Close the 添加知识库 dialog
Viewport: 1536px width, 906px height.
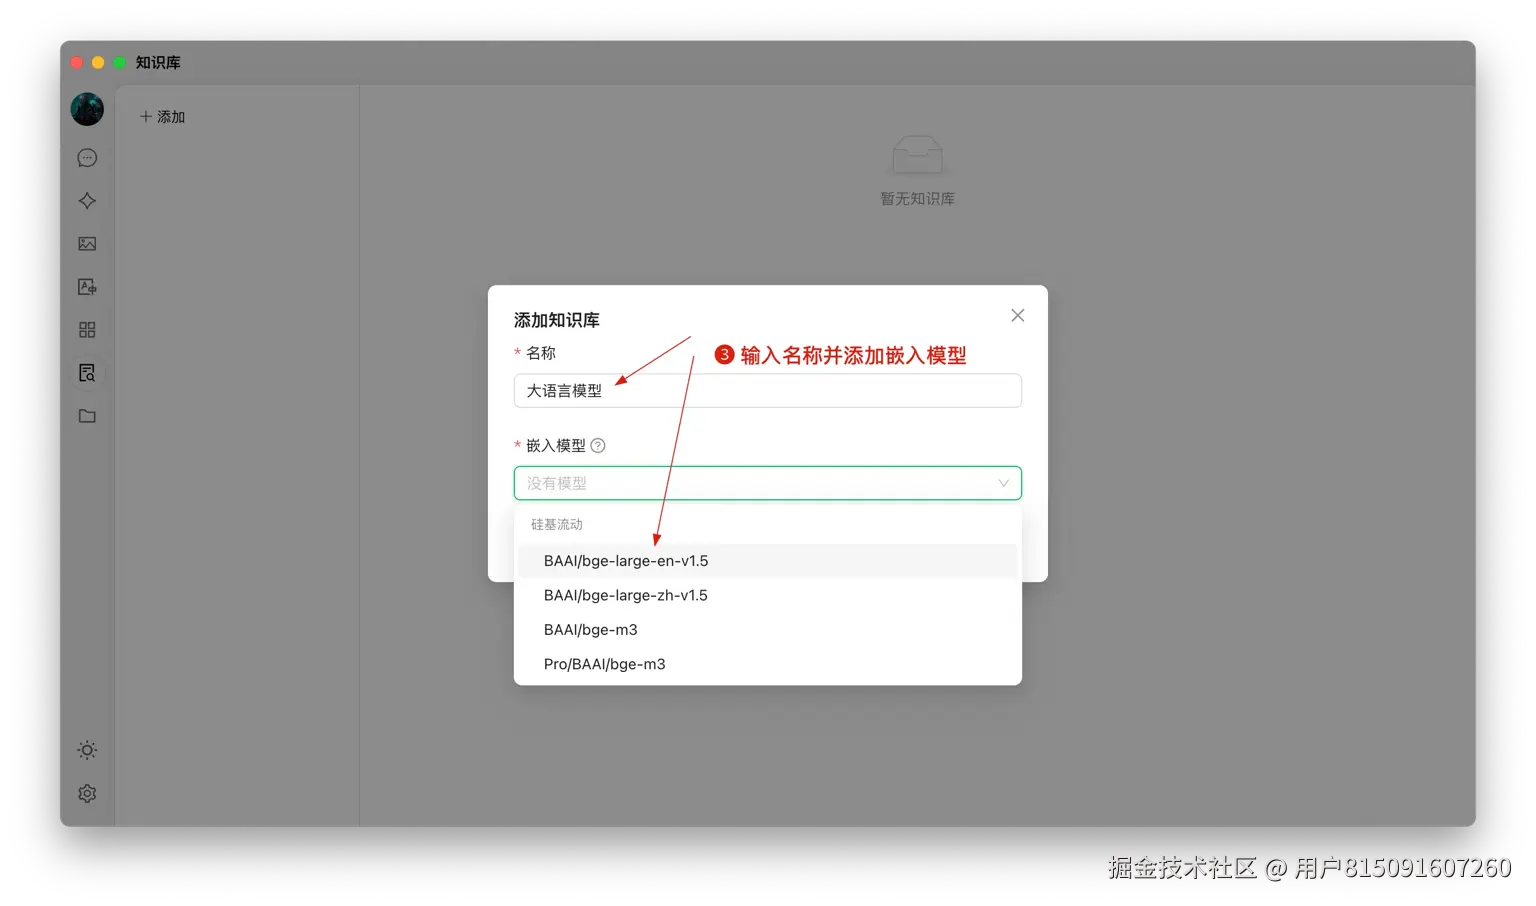pyautogui.click(x=1017, y=315)
